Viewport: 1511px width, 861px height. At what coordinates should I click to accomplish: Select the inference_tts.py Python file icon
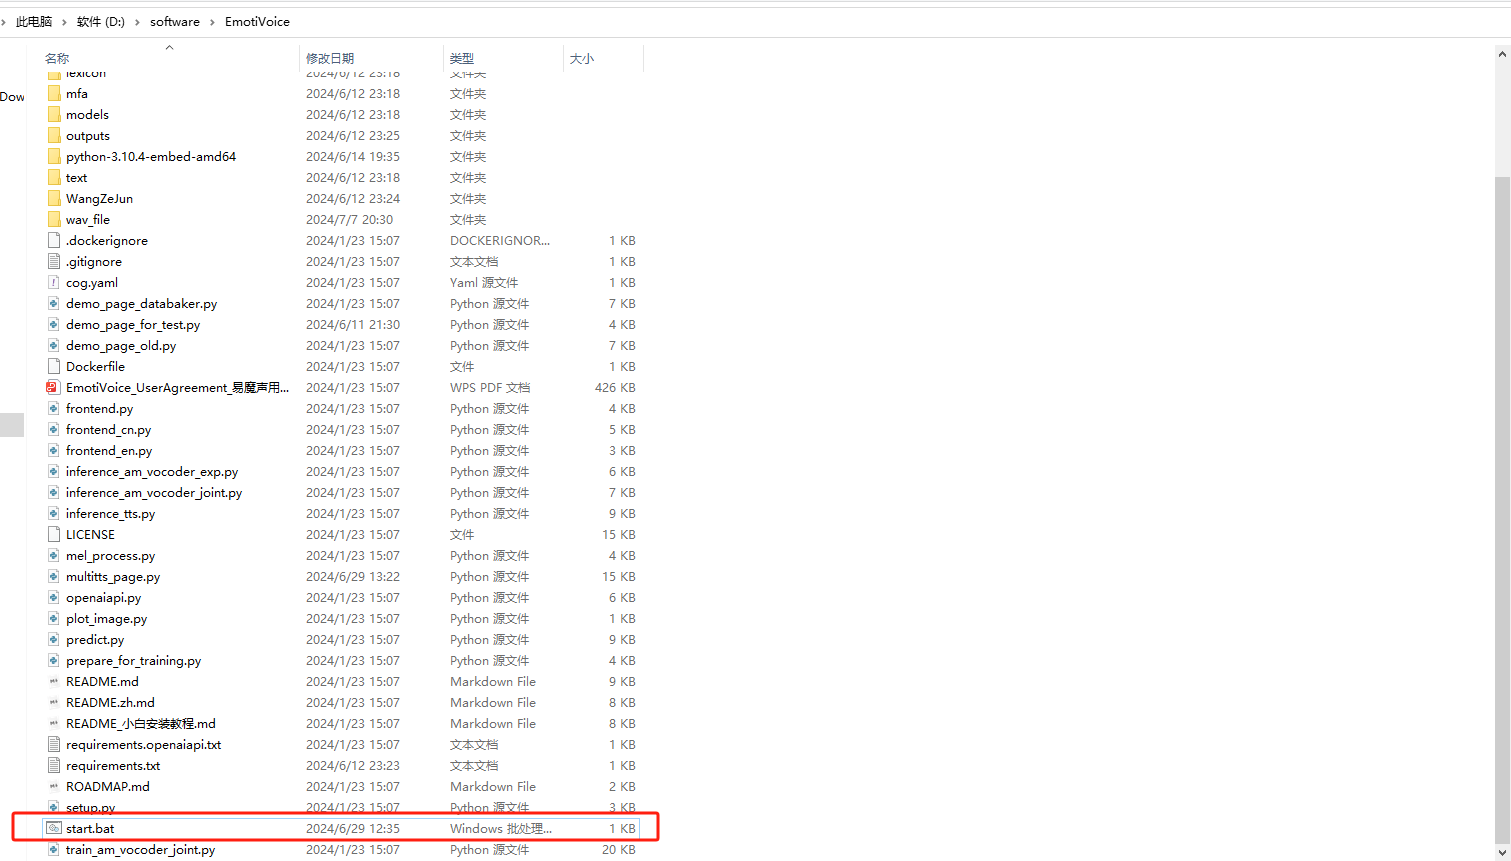coord(54,514)
